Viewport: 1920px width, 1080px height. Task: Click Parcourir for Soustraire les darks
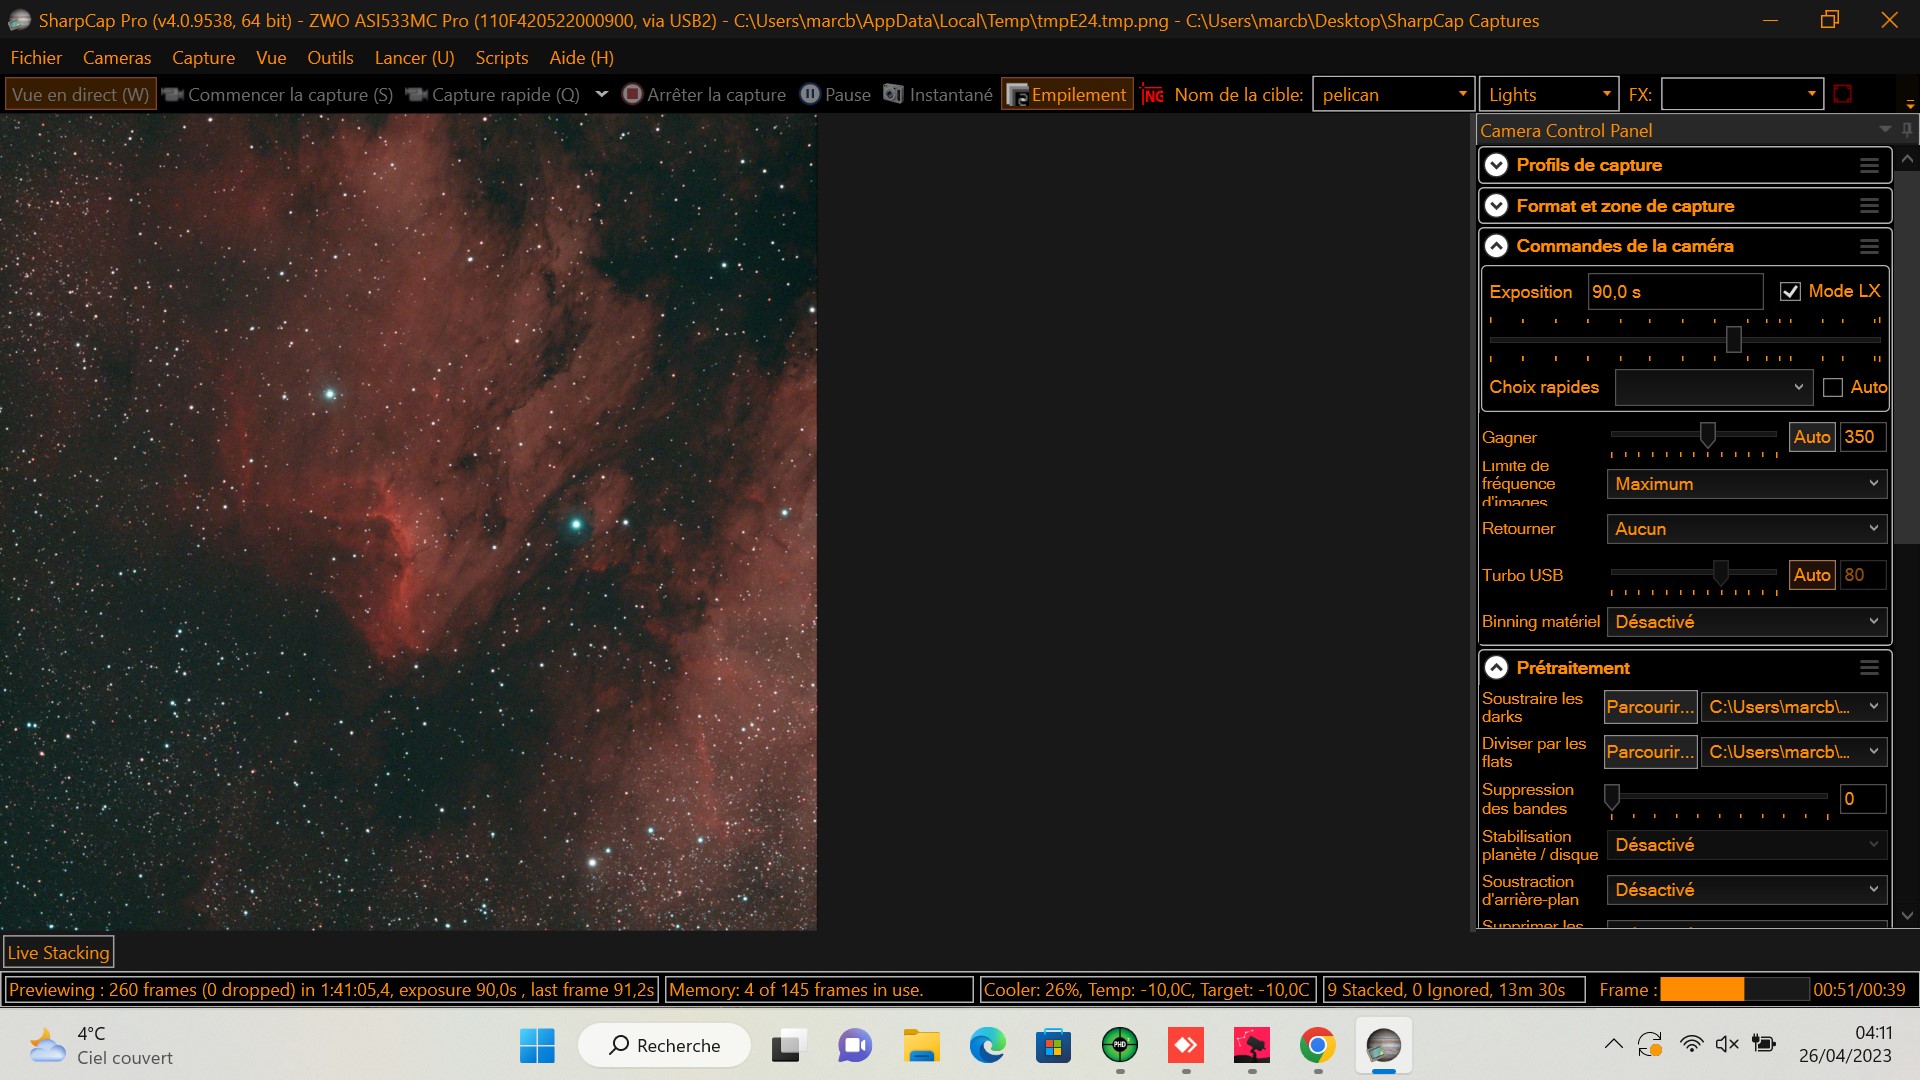pos(1649,707)
